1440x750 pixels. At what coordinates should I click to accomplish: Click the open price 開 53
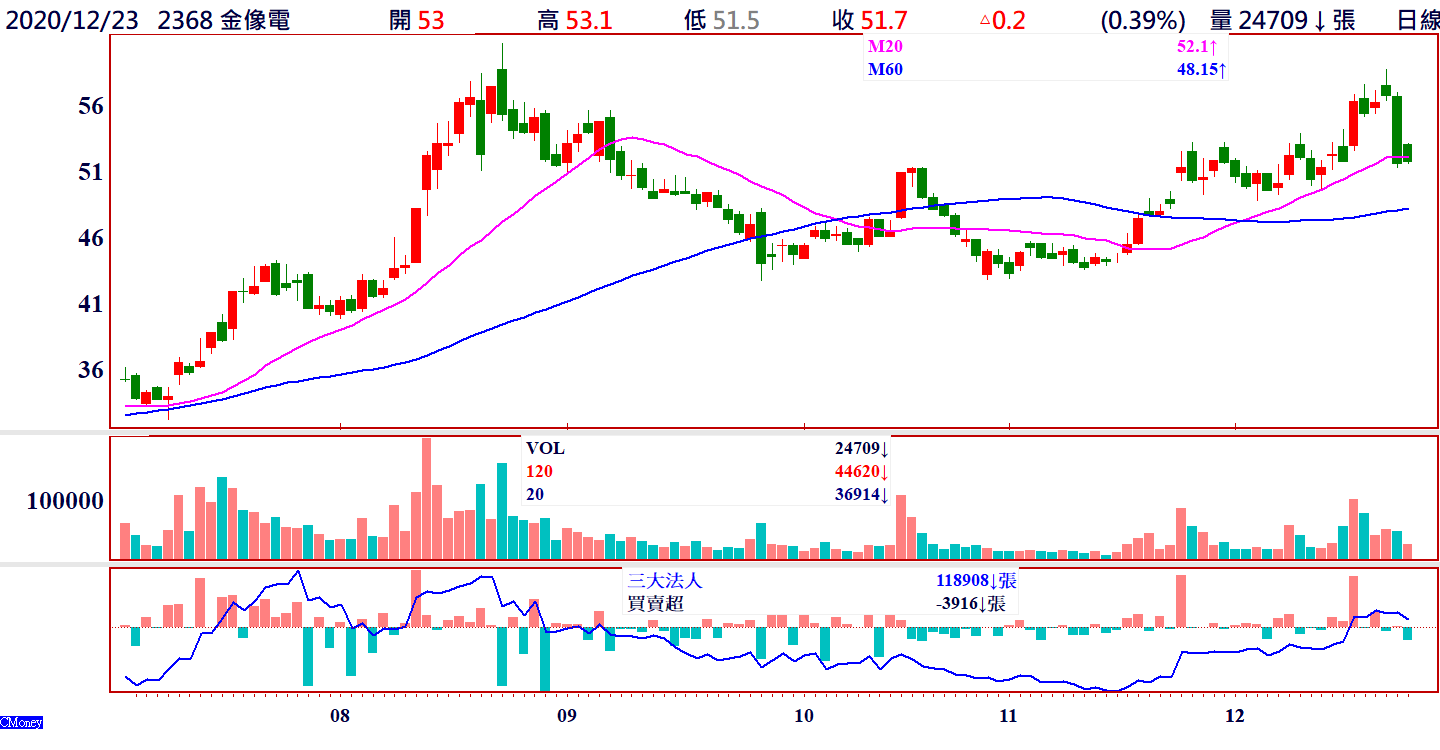click(417, 20)
